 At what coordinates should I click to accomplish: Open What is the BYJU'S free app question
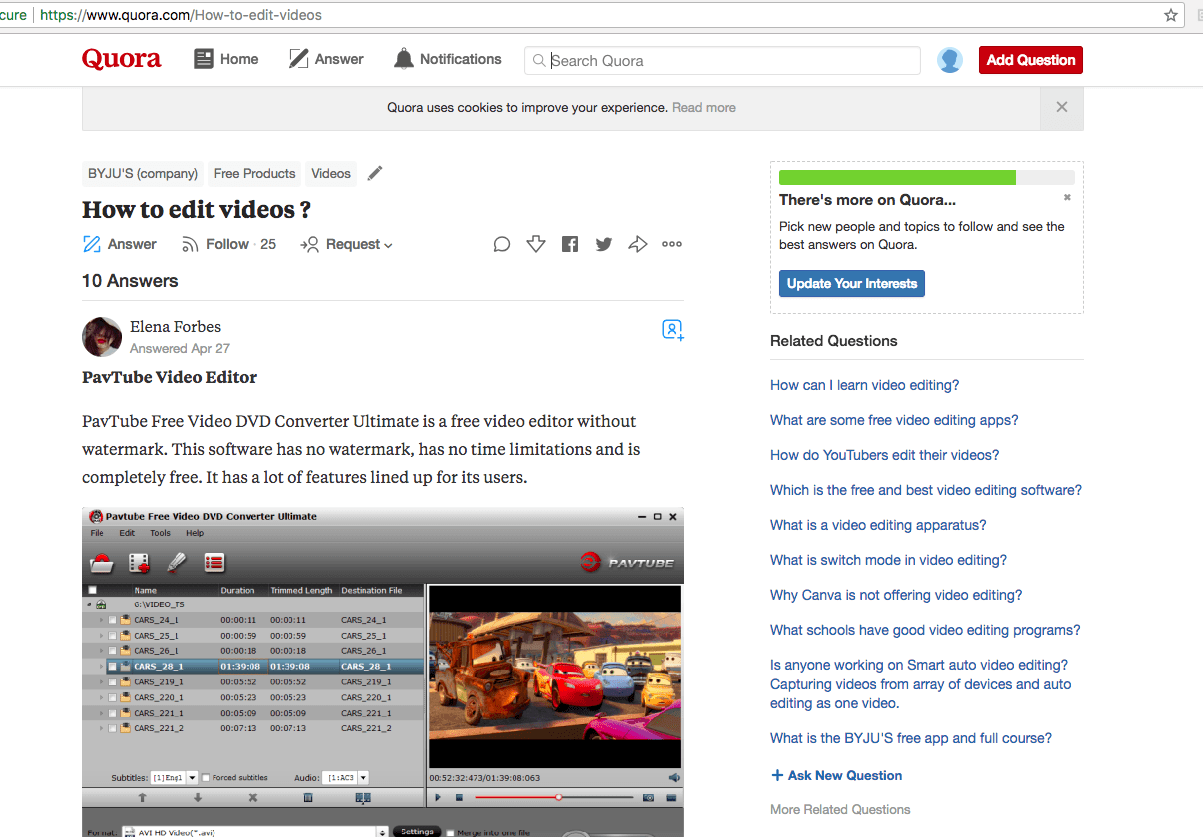coord(911,738)
